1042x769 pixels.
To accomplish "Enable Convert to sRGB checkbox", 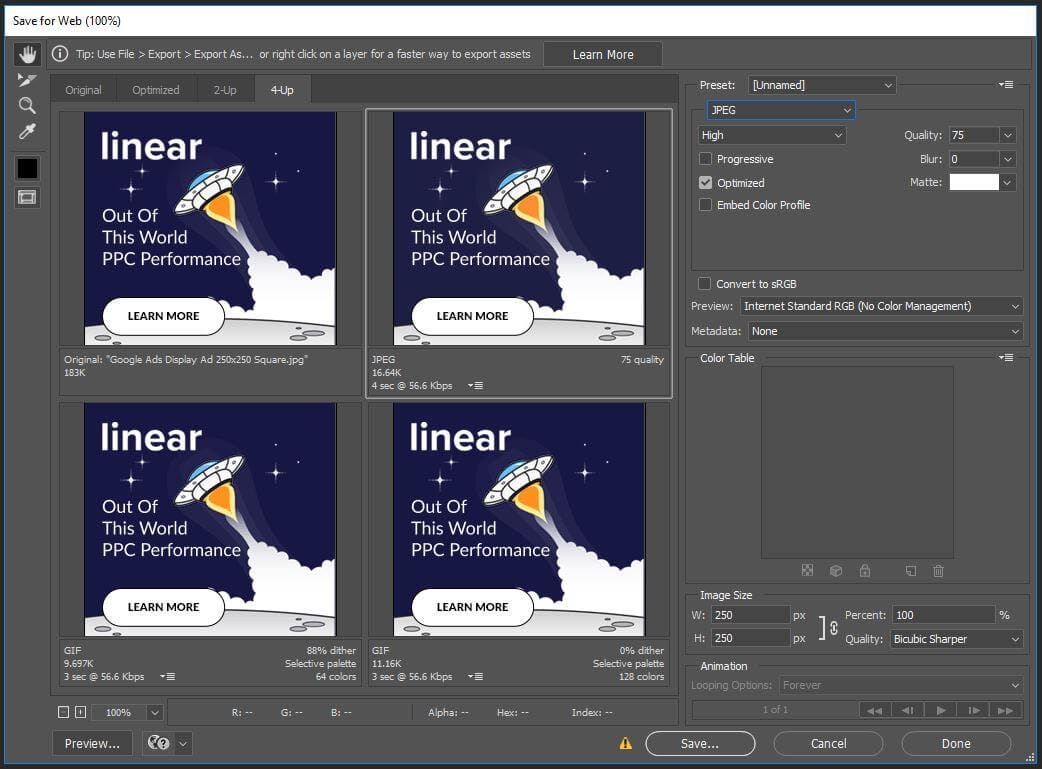I will [705, 284].
